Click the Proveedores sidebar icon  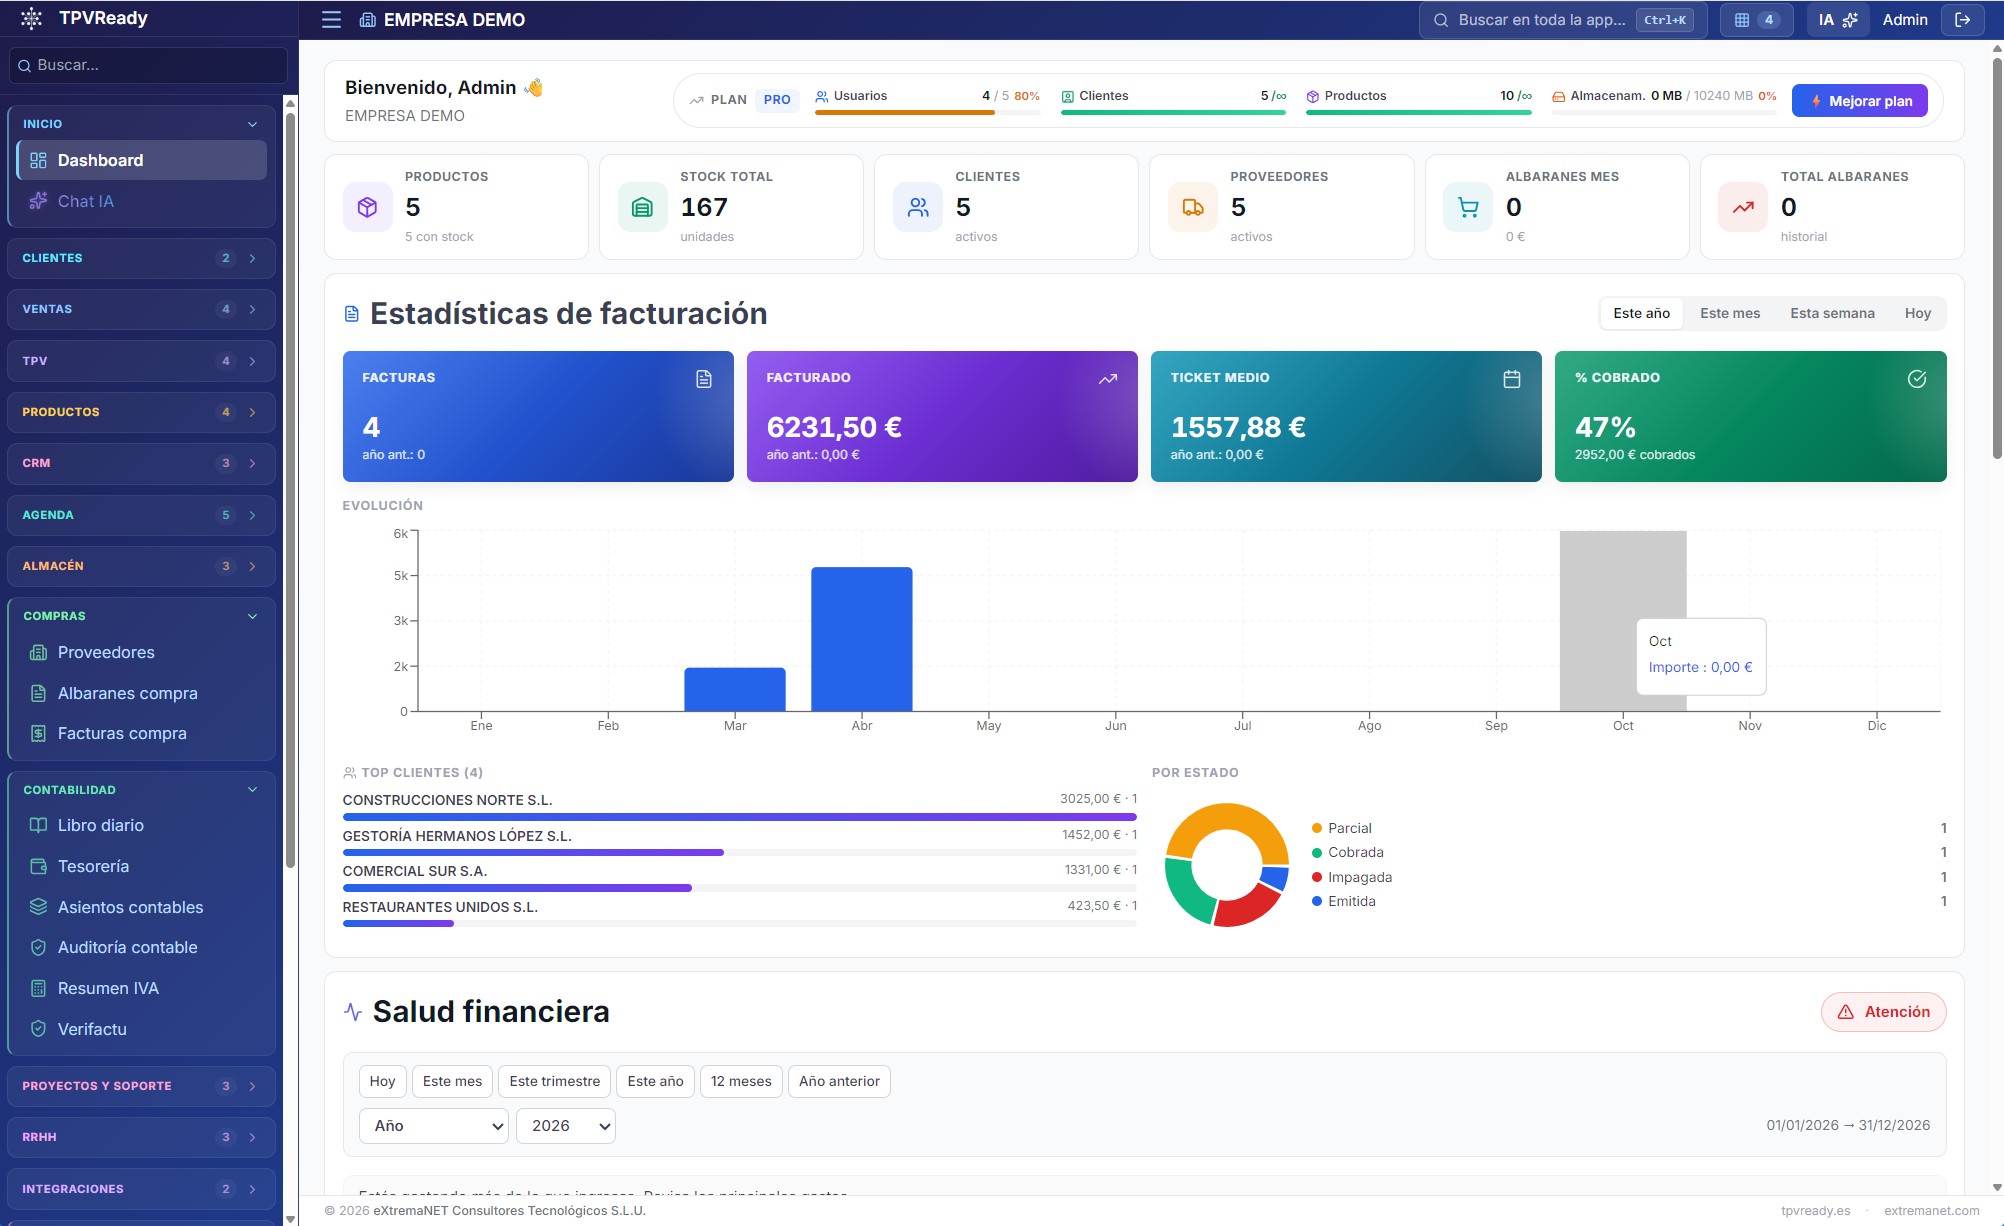tap(38, 652)
